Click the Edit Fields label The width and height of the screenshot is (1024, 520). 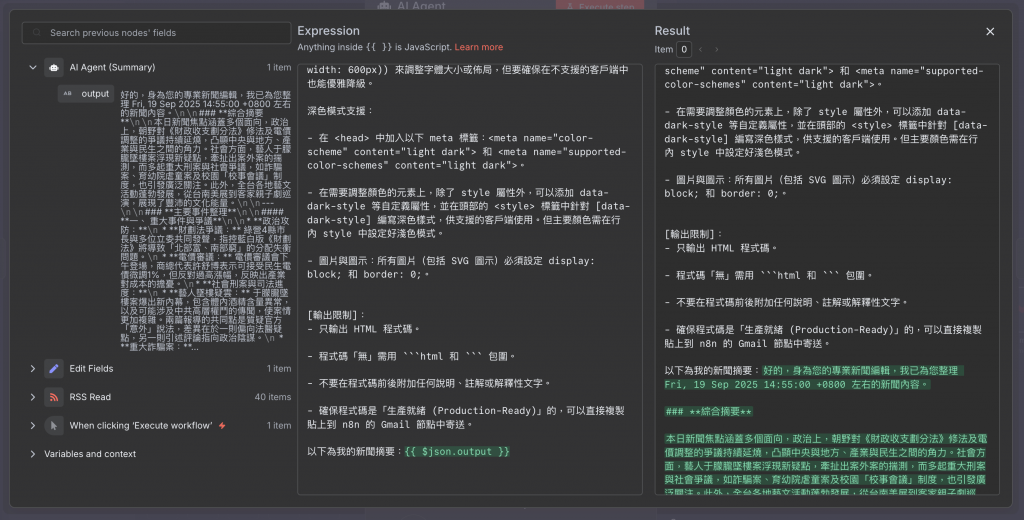(91, 368)
